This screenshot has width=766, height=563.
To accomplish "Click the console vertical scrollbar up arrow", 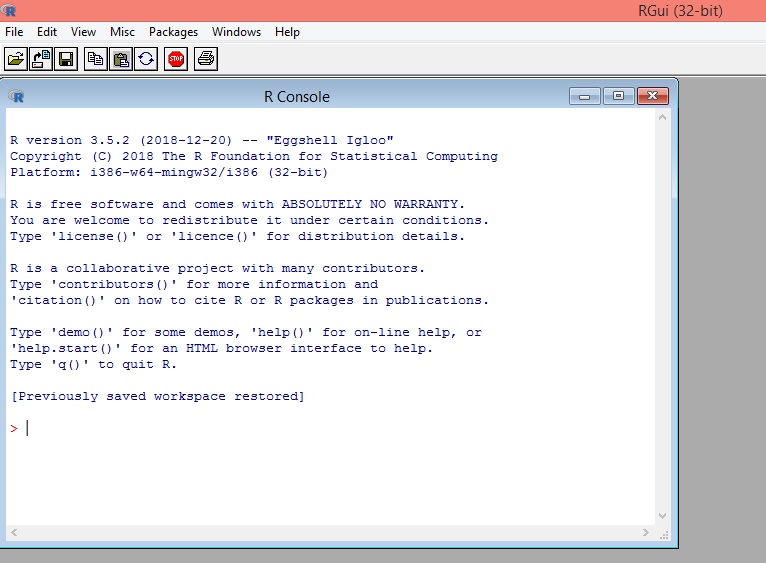I will pos(662,117).
